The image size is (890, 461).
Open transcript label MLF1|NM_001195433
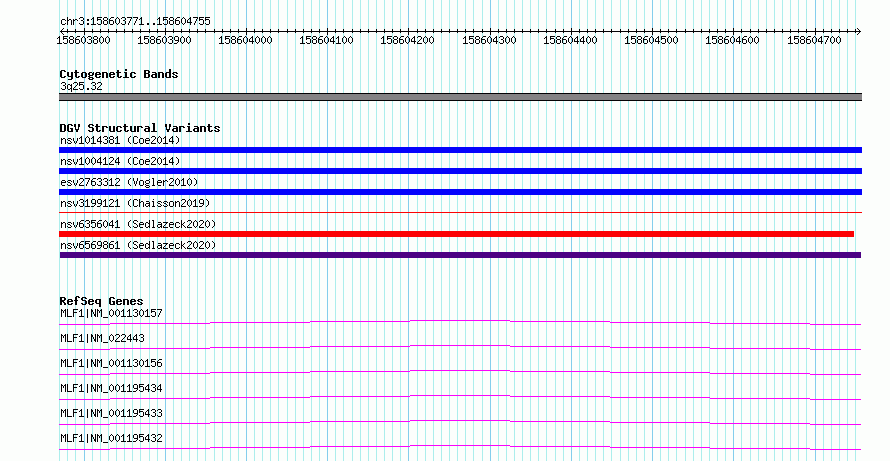pos(111,413)
